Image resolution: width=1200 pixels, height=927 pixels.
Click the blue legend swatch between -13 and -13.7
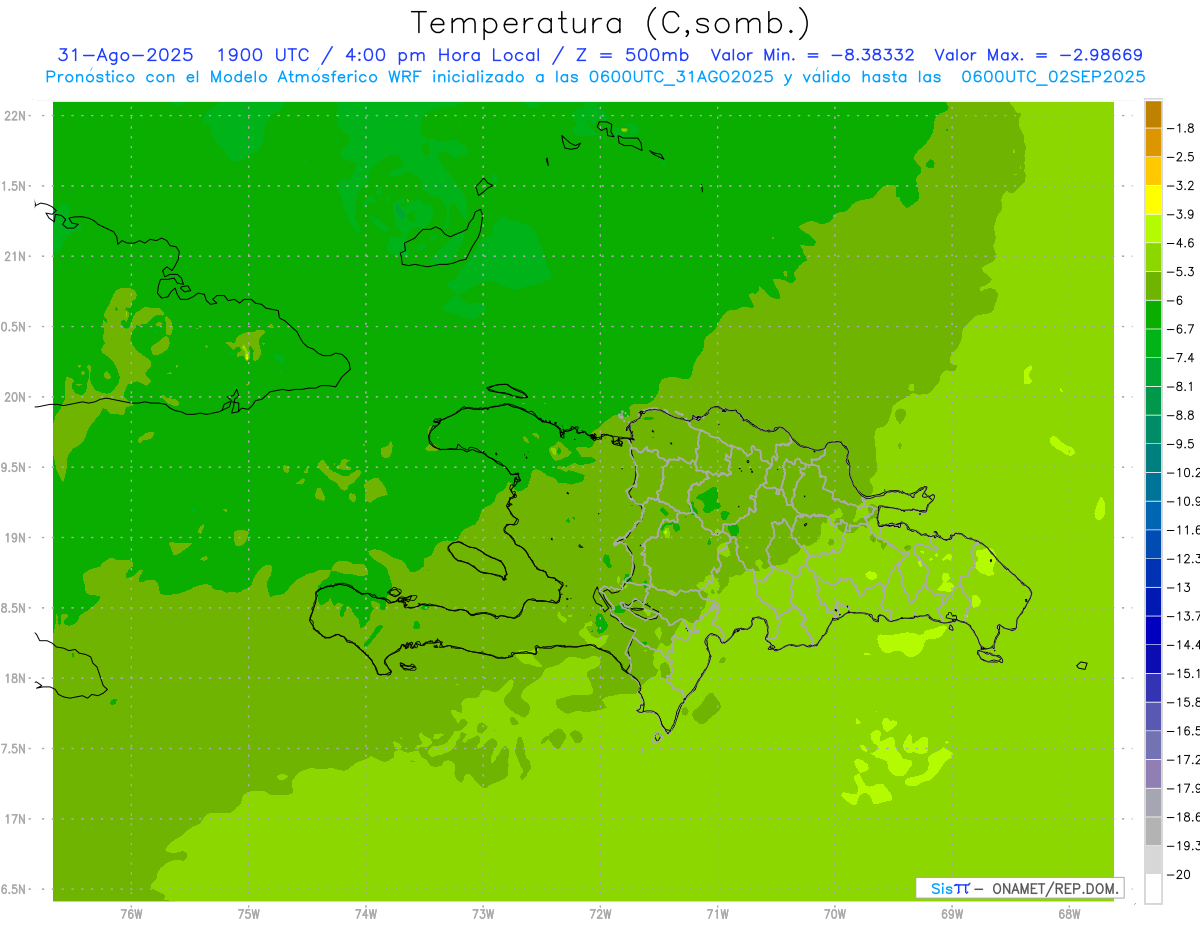point(1153,601)
